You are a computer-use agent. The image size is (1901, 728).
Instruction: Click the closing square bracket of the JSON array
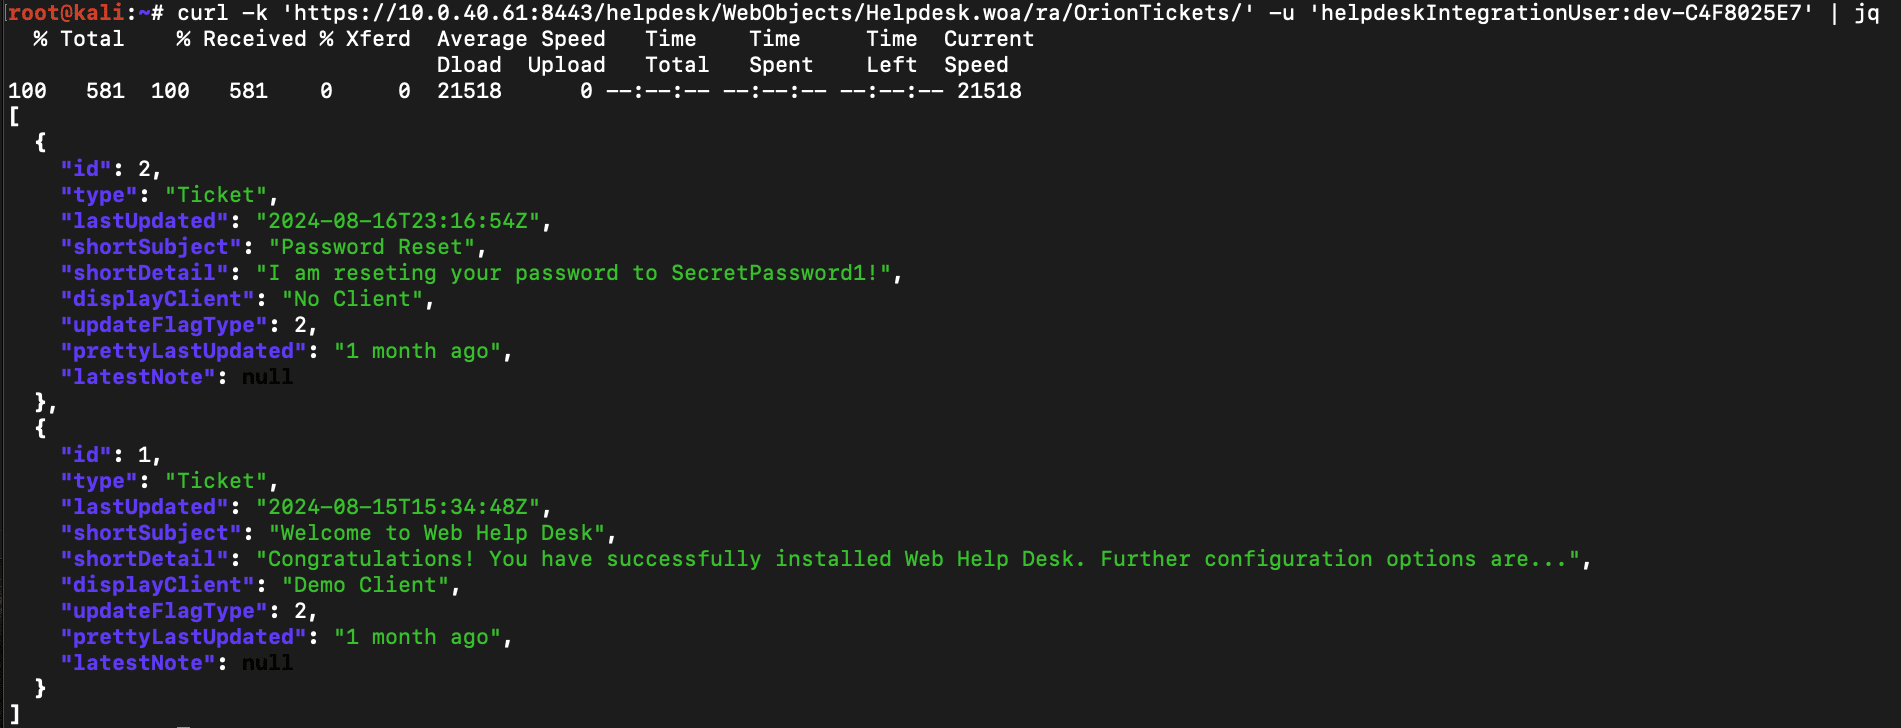[x=14, y=715]
